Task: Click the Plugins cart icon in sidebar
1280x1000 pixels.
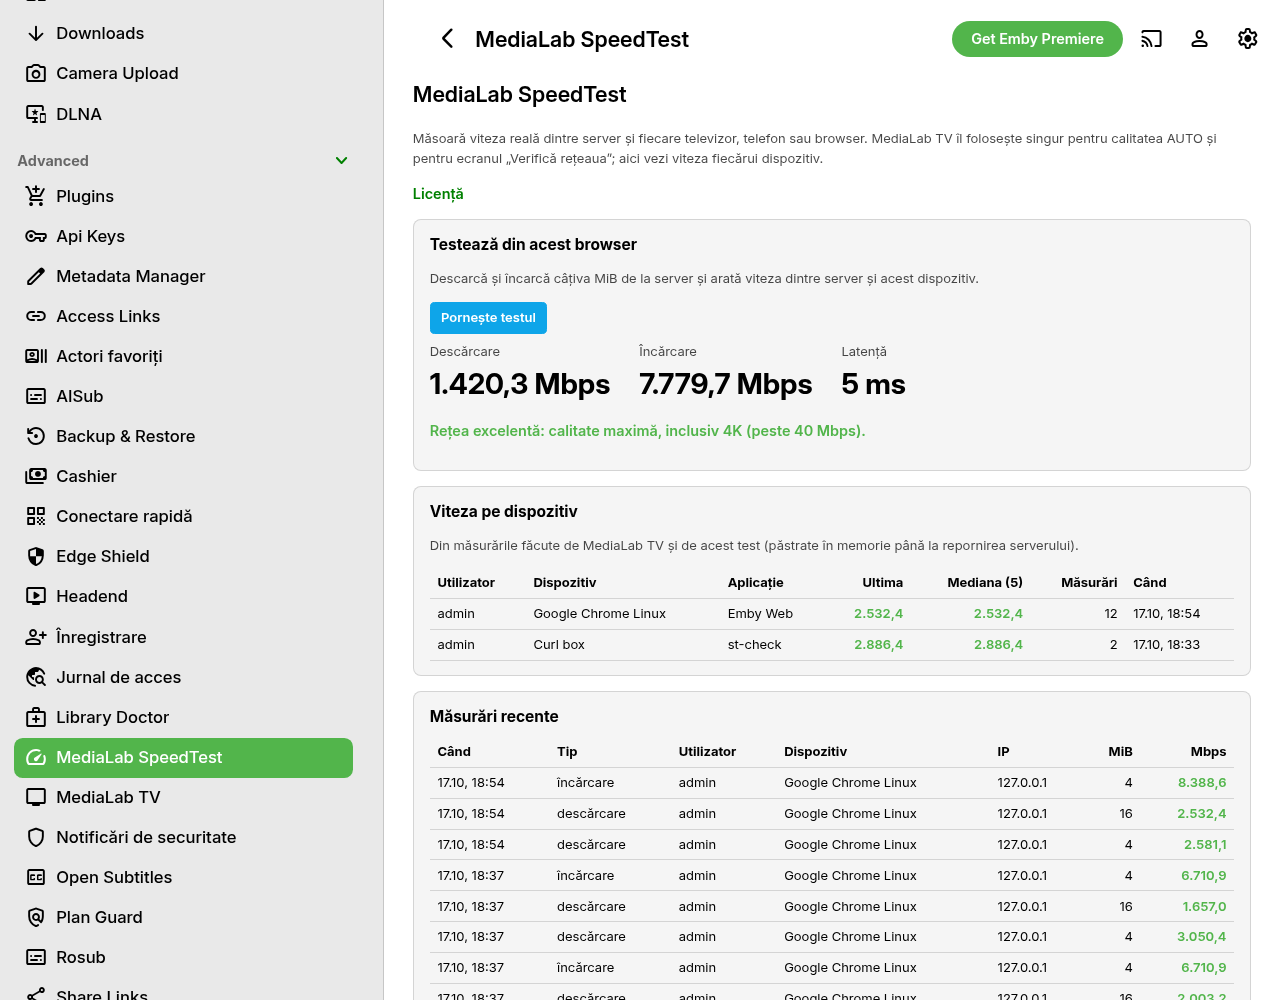Action: click(36, 196)
